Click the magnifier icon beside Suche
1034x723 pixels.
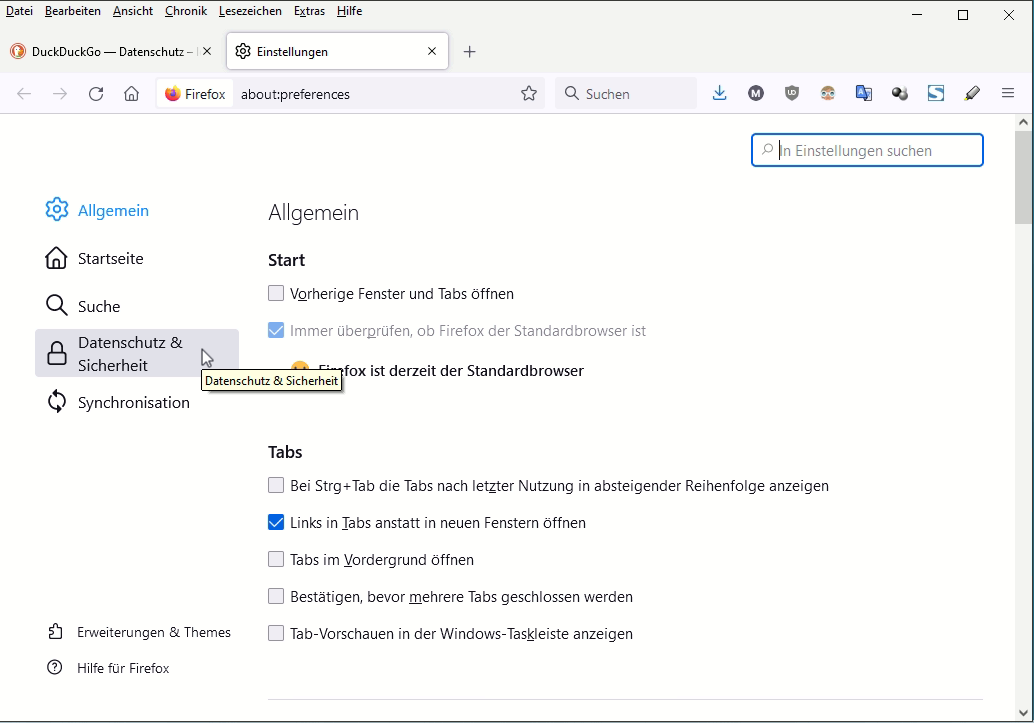(x=56, y=305)
